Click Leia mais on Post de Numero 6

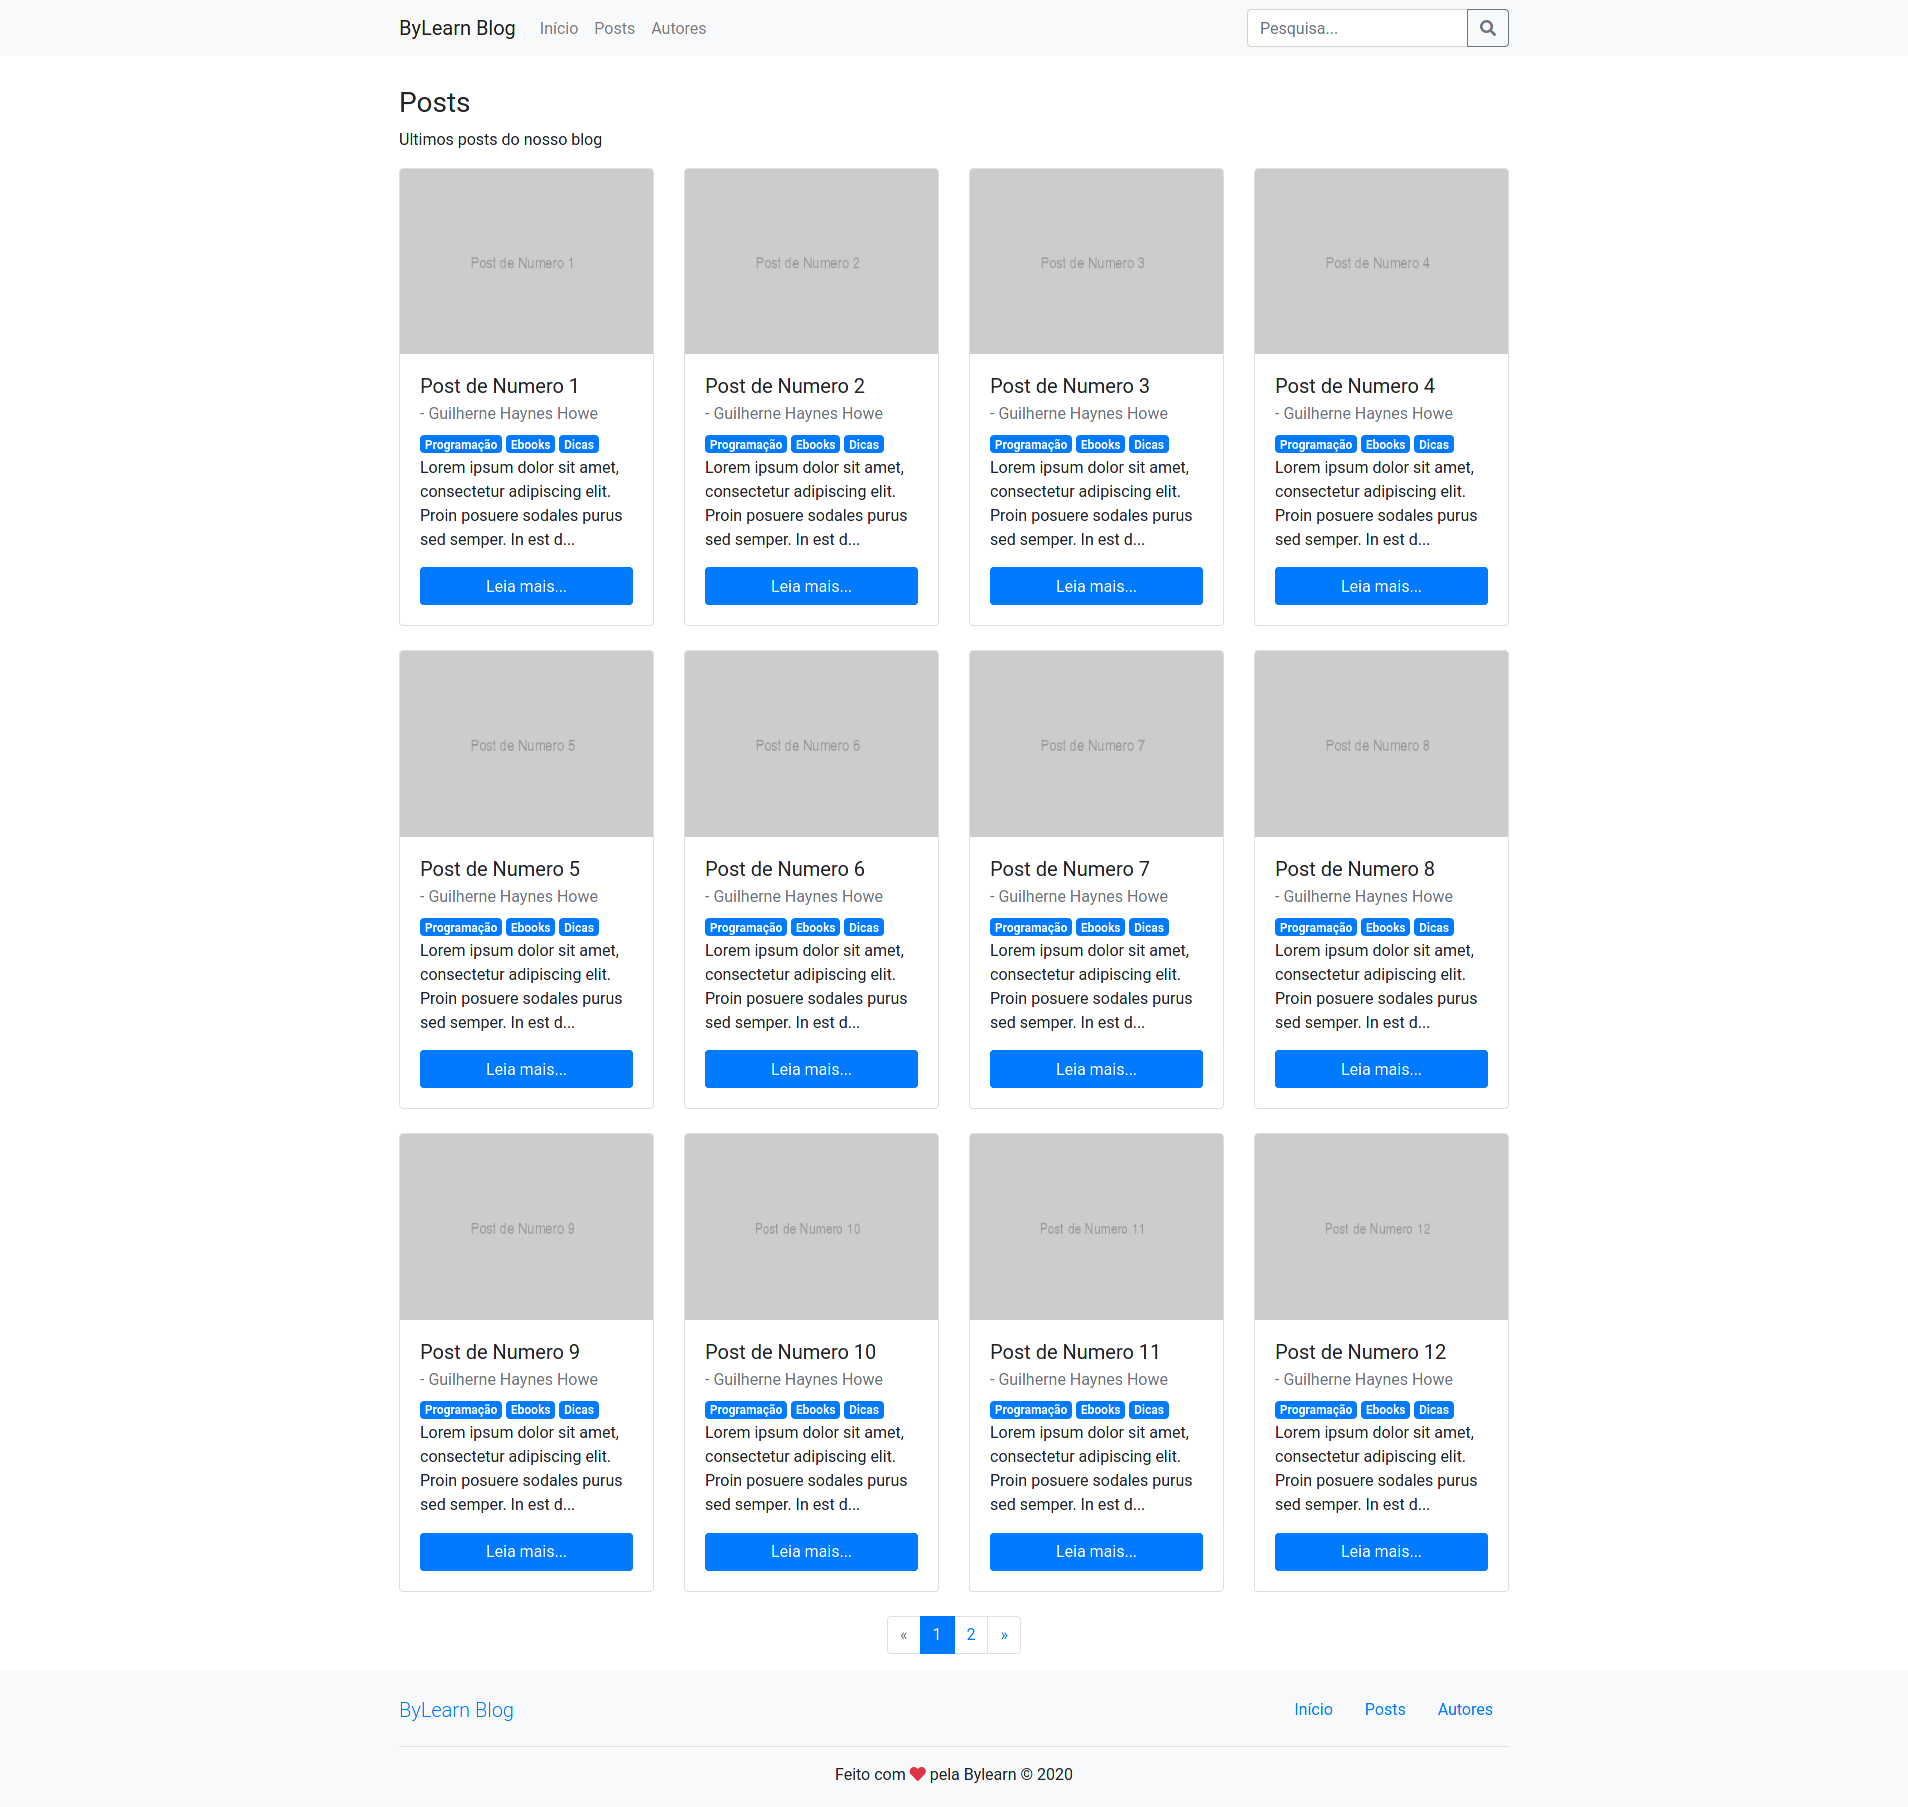[811, 1069]
